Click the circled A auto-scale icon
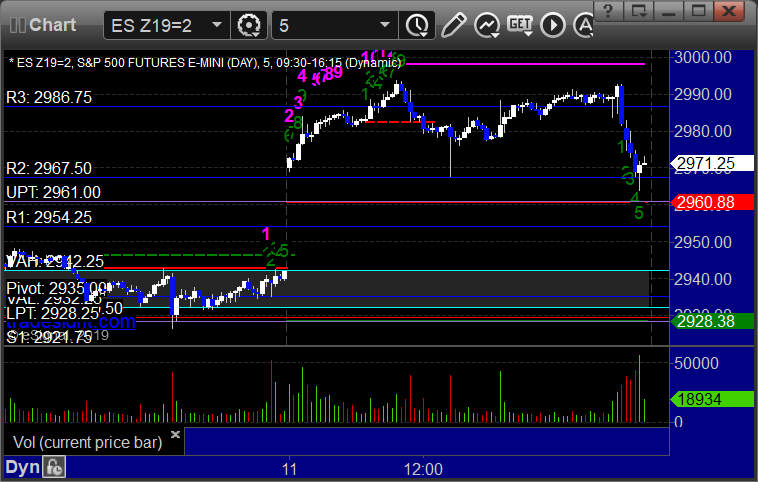This screenshot has width=758, height=482. 583,25
